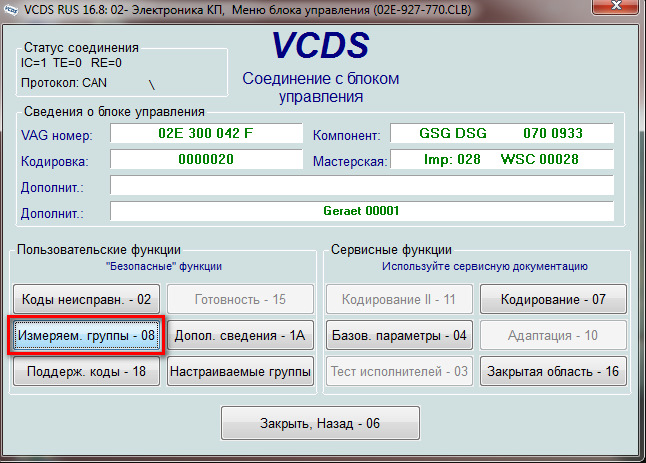646x463 pixels.
Task: Open Поддерж. коды - 18
Action: 87,371
